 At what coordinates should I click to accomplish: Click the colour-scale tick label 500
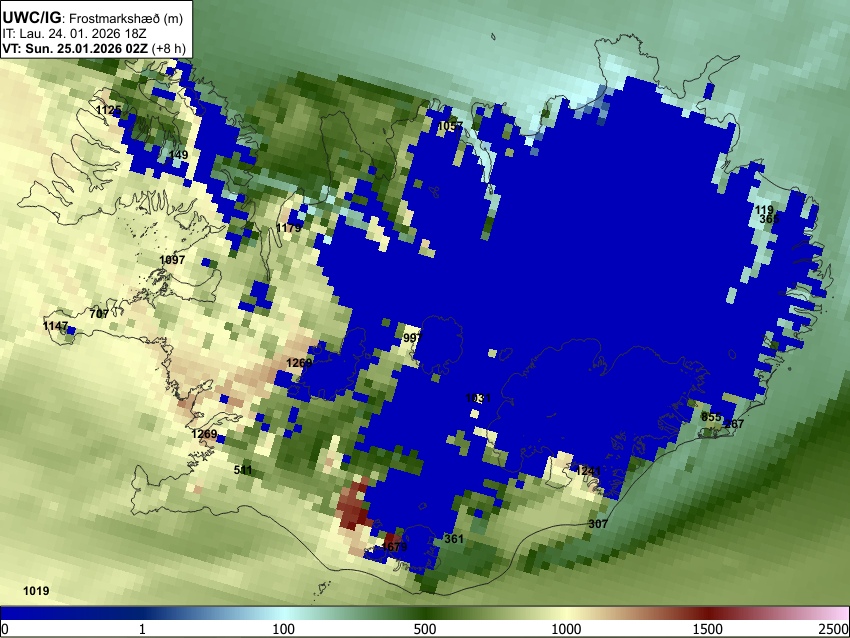pos(425,629)
